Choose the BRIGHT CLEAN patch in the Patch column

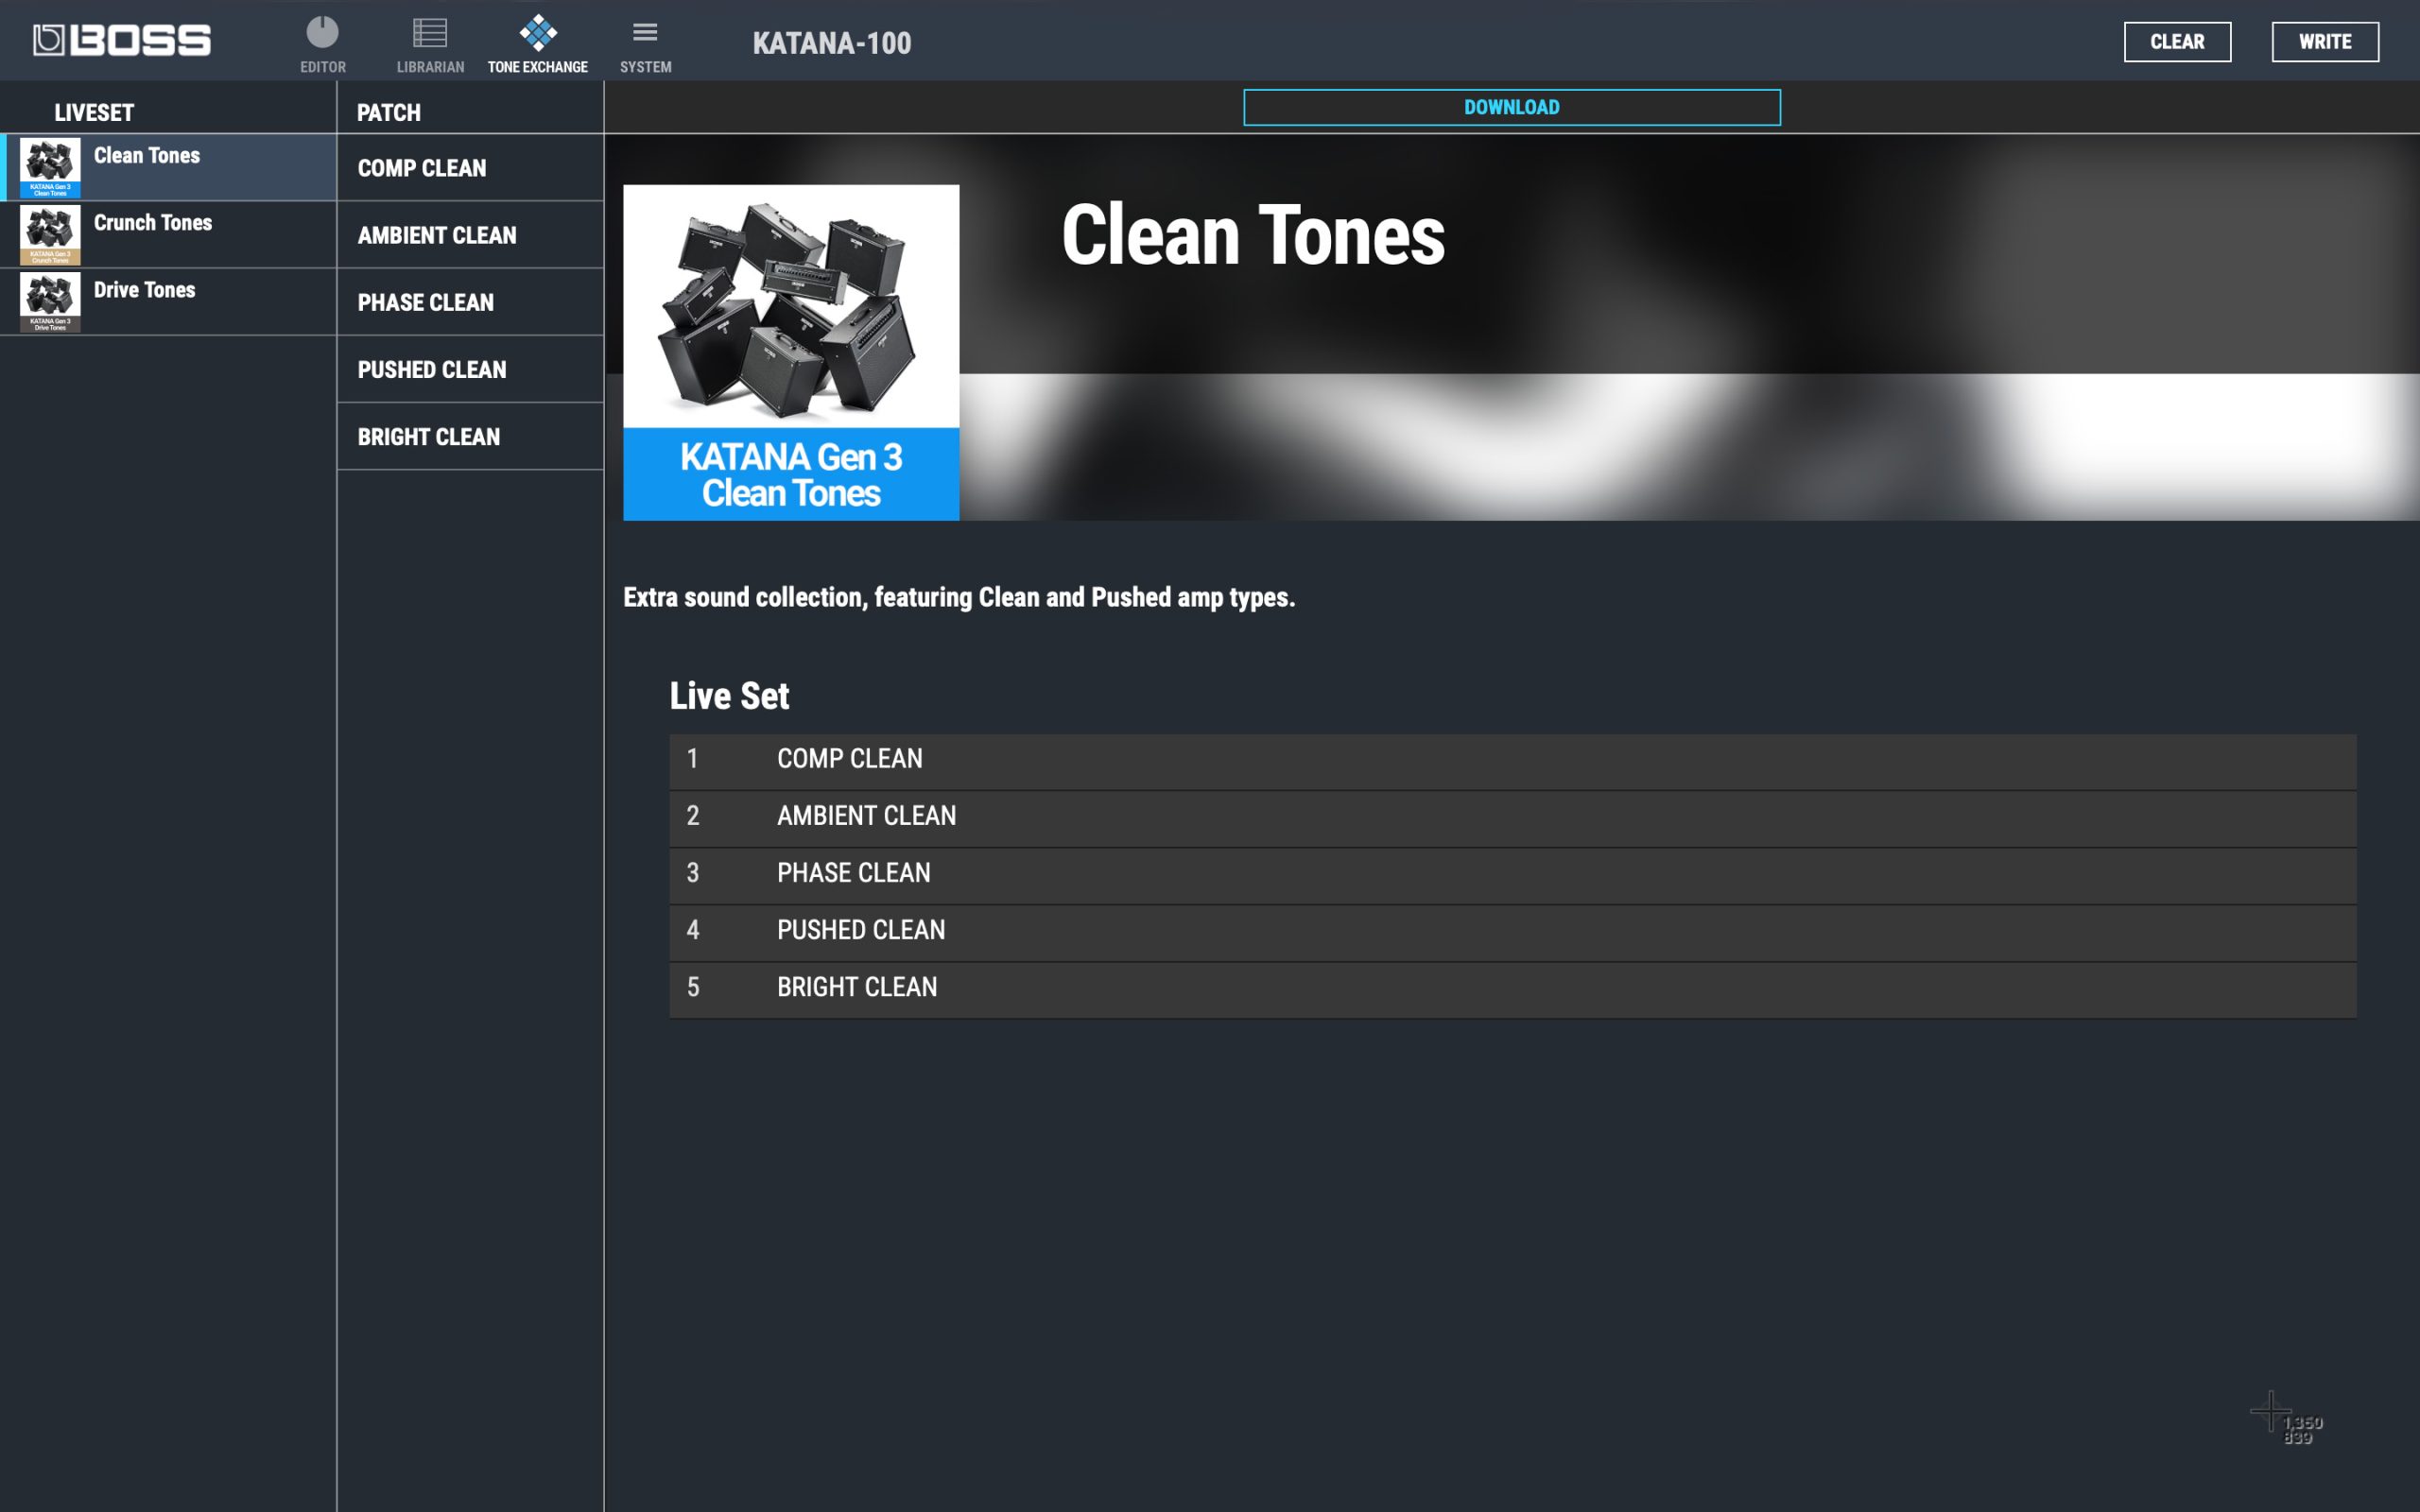tap(470, 436)
